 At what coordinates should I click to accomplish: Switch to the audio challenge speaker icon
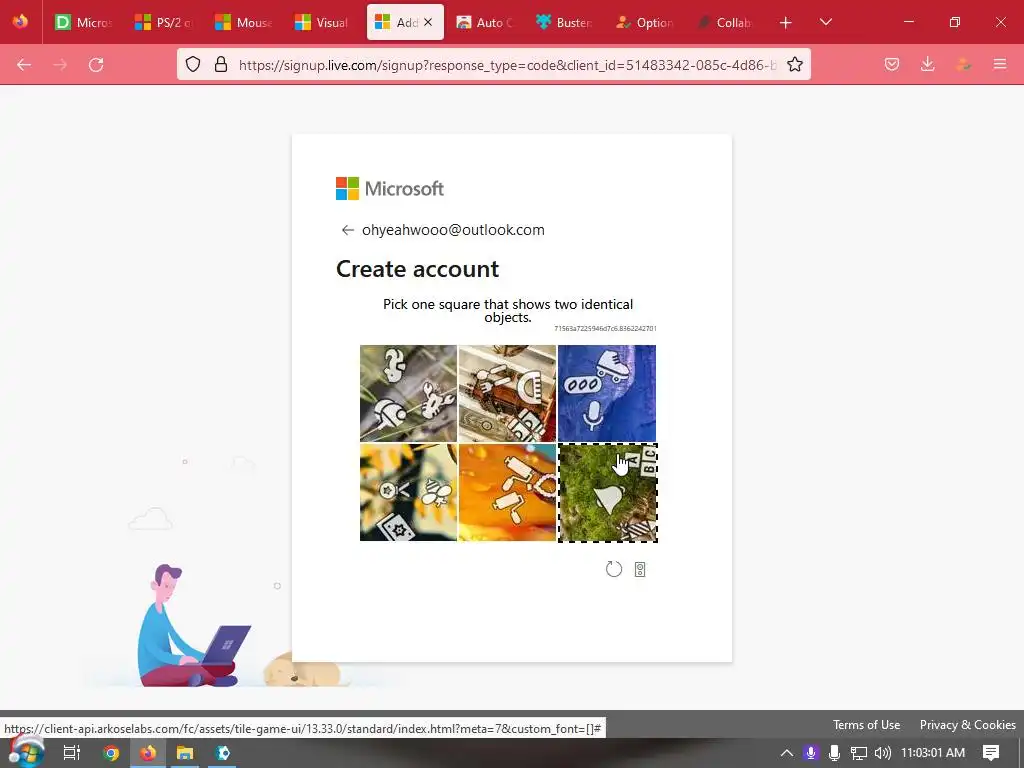[640, 569]
